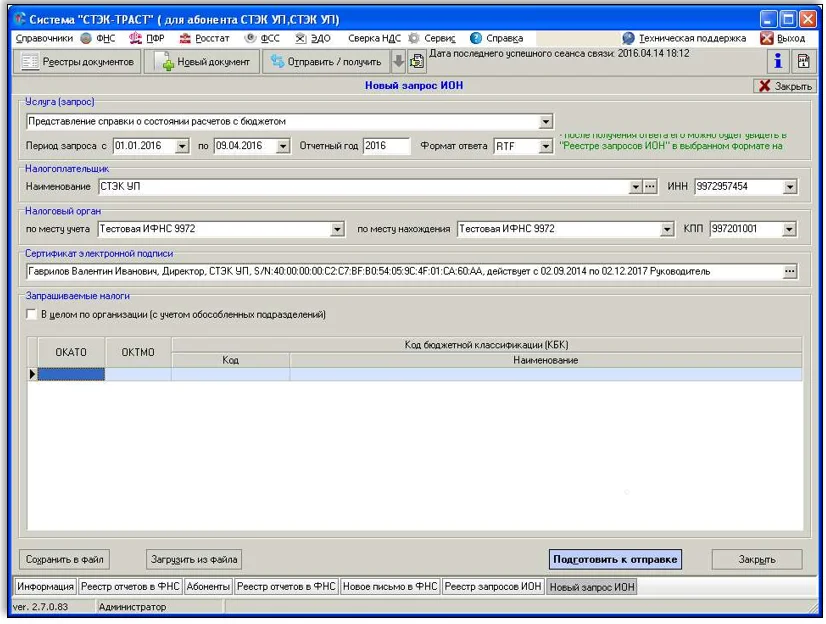Screen dimensions: 826x624
Task: Open the Формат ответа RTF dropdown
Action: [x=546, y=146]
